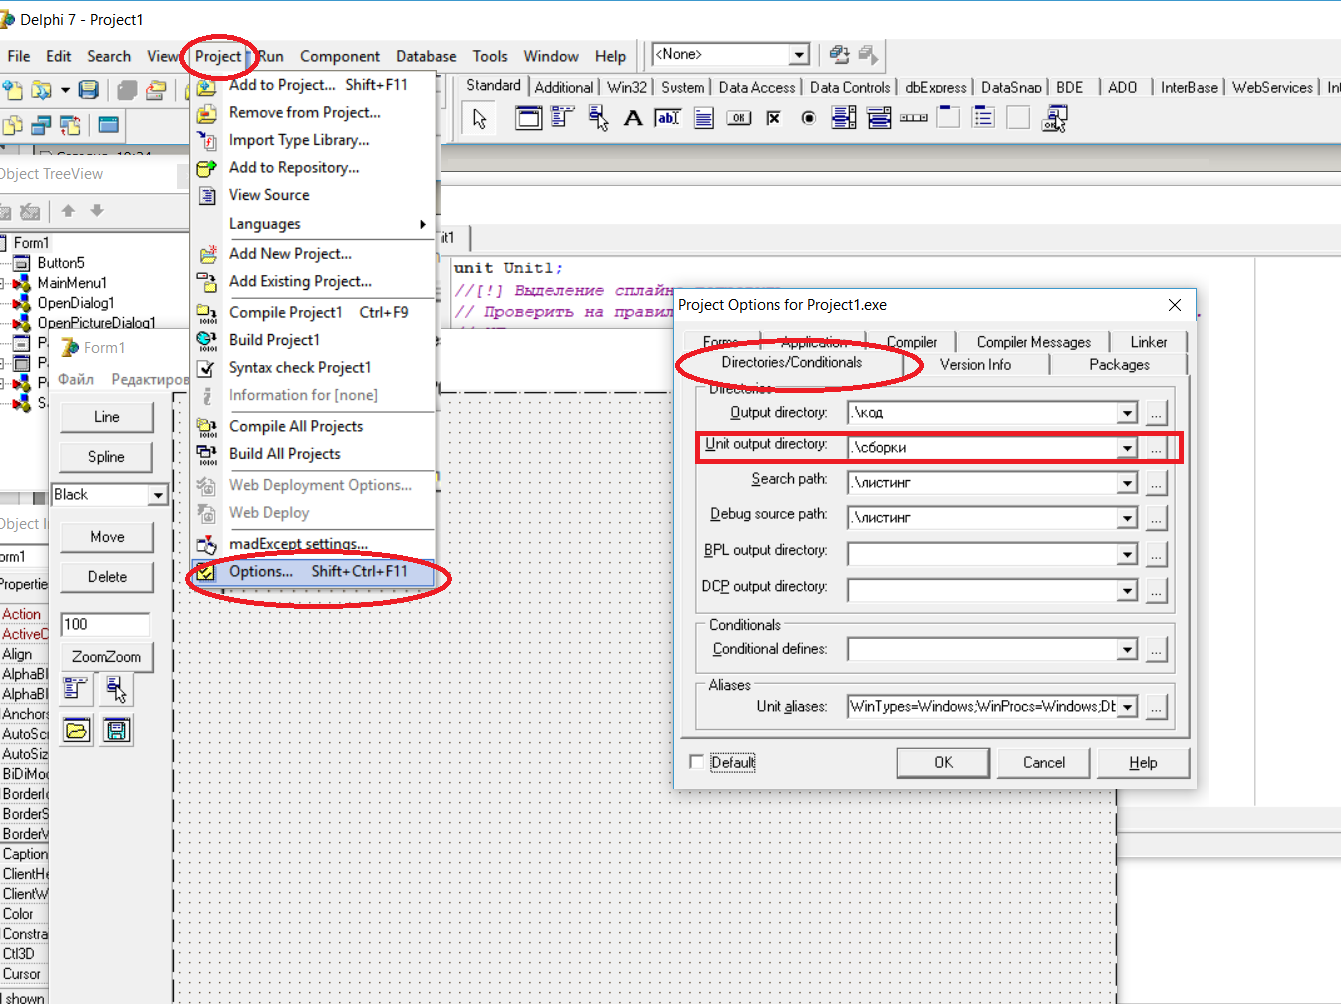Pick the MainMenu component icon
This screenshot has height=1004, width=1341.
[x=563, y=118]
